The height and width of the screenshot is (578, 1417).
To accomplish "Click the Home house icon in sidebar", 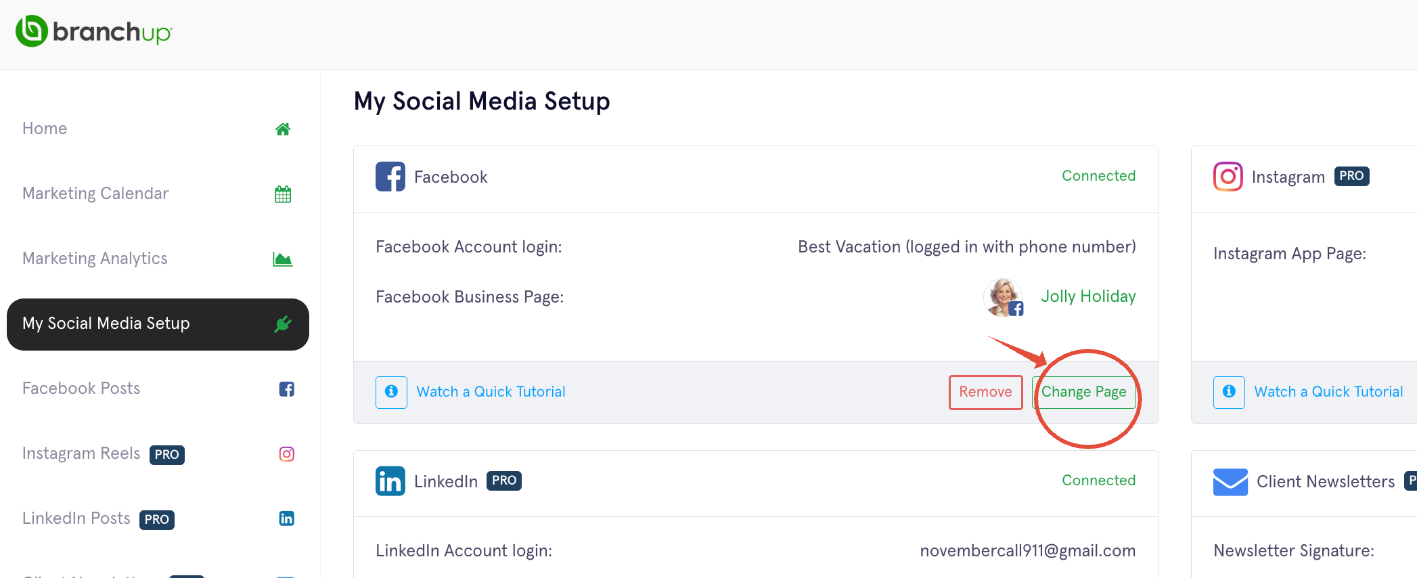I will tap(283, 129).
